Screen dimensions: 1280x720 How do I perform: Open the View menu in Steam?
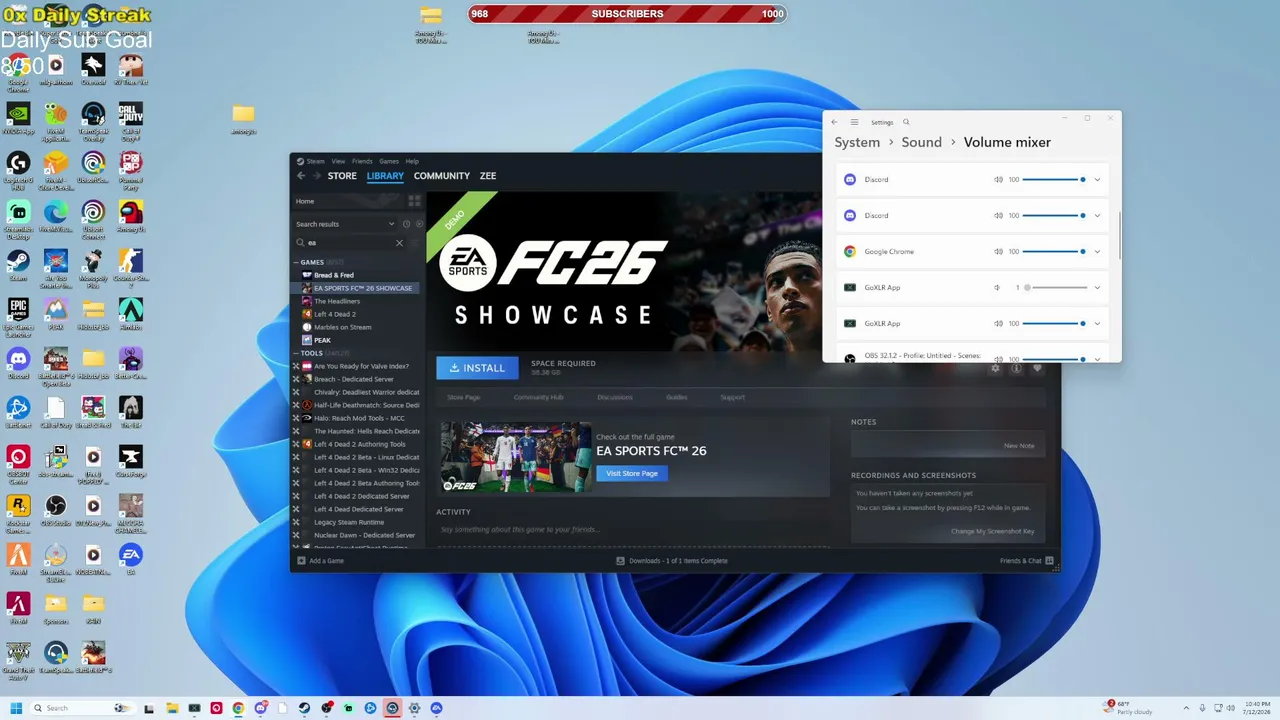pyautogui.click(x=338, y=161)
